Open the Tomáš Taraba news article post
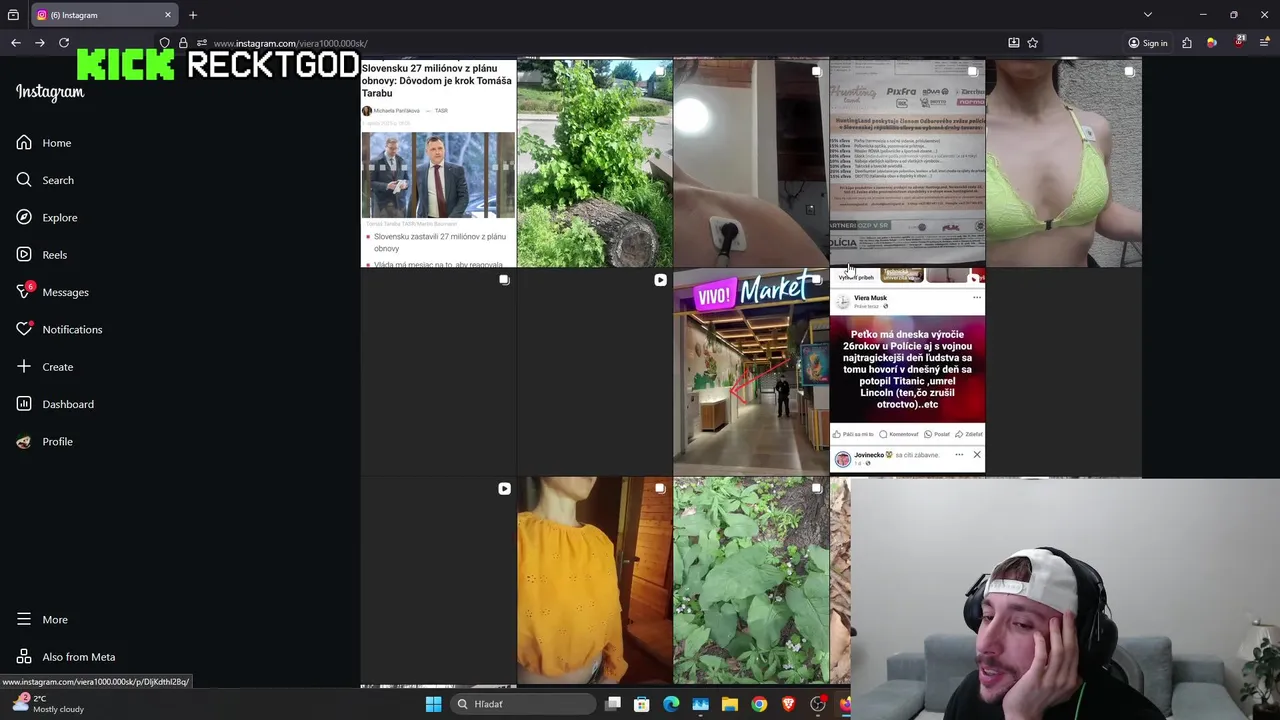Image resolution: width=1280 pixels, height=720 pixels. (x=438, y=163)
